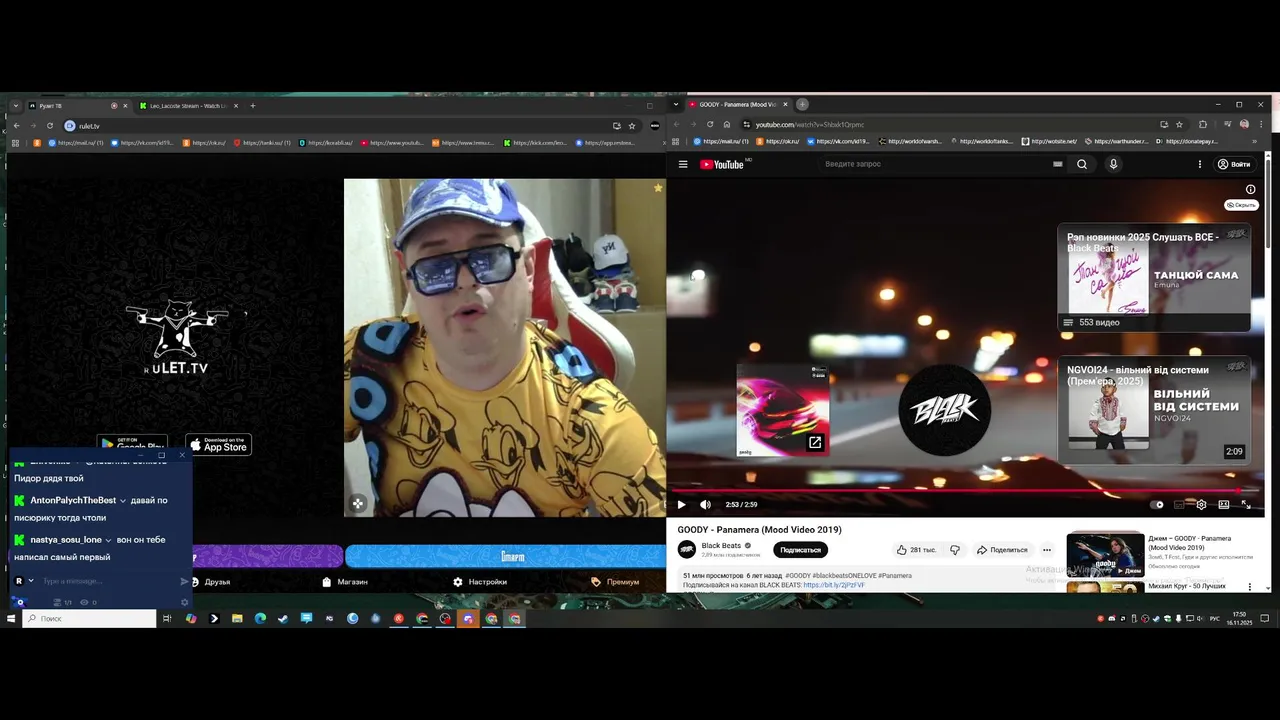Start voice search with microphone icon
Image resolution: width=1280 pixels, height=720 pixels.
[1113, 164]
